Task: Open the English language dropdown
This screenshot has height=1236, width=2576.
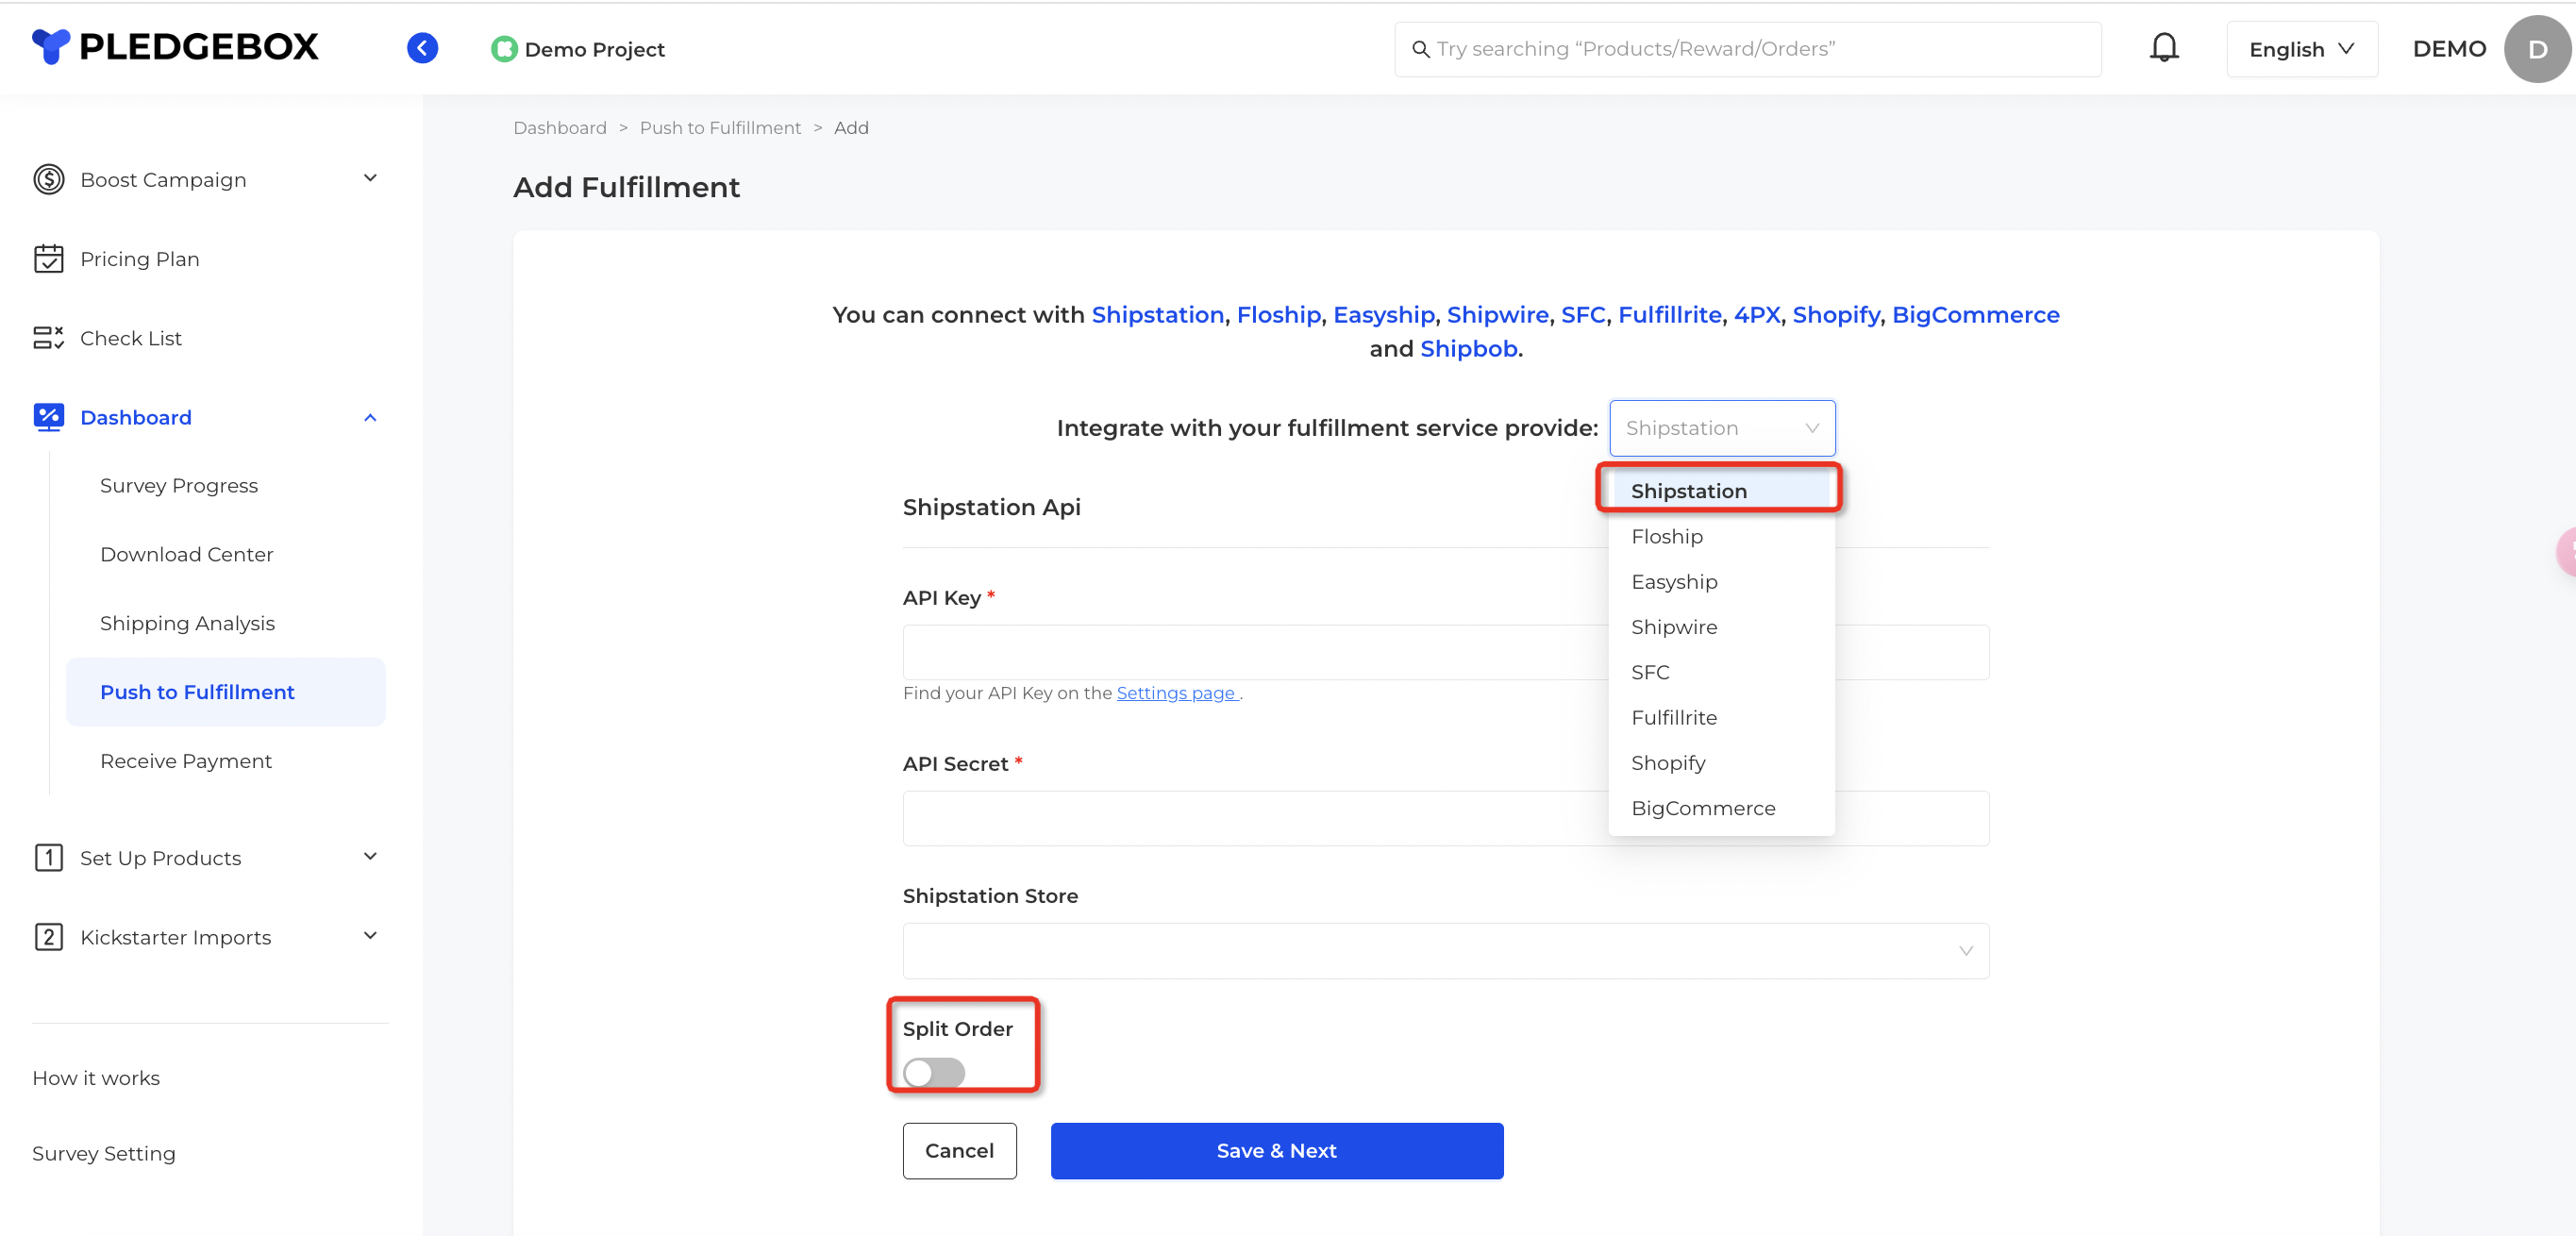Action: point(2301,49)
